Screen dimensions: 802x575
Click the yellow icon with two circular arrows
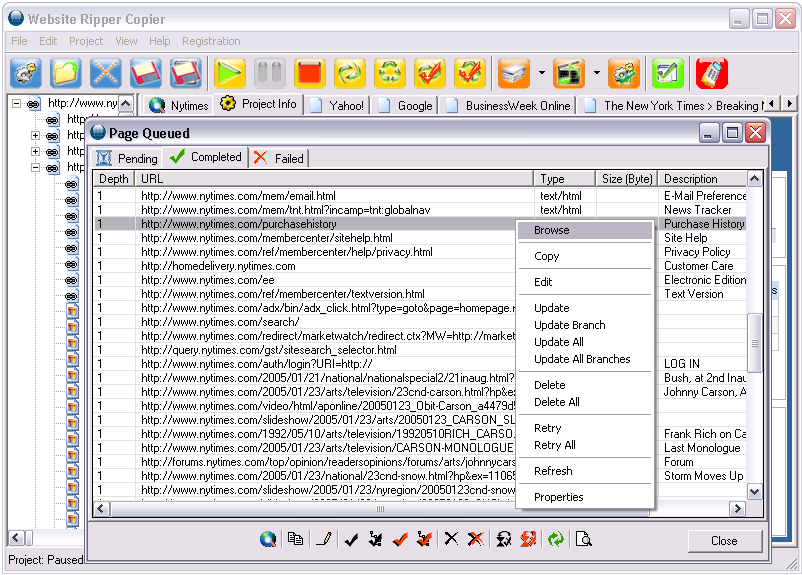pos(350,73)
